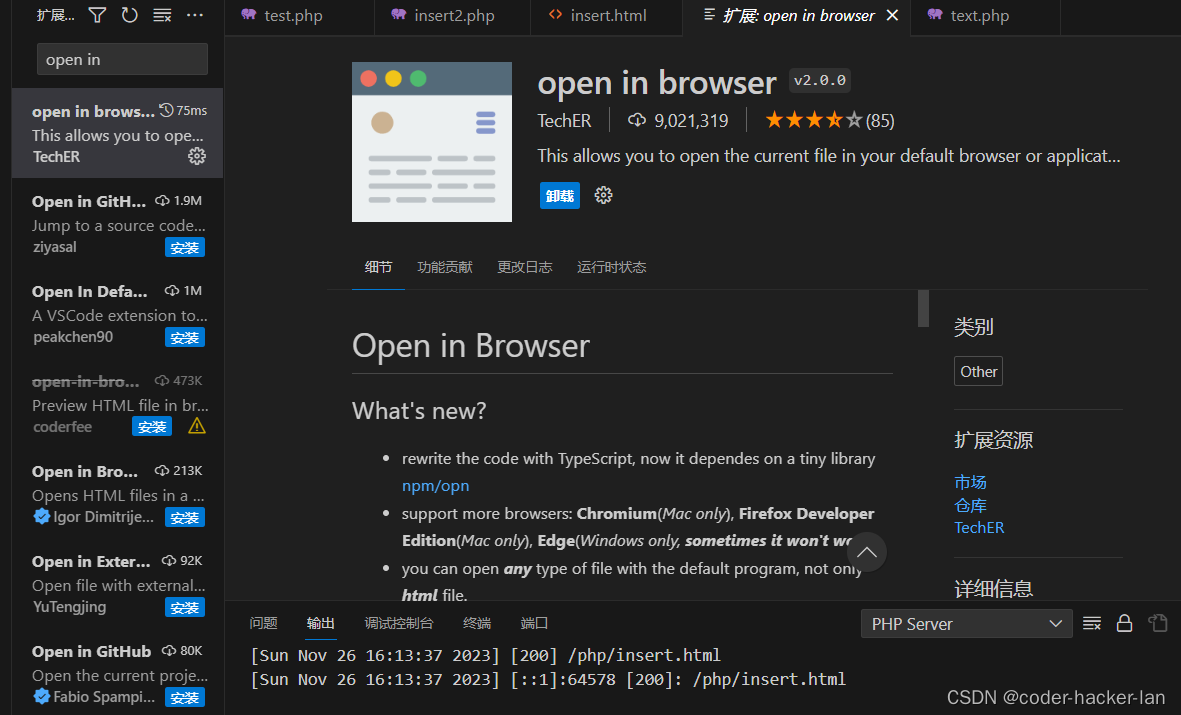Image resolution: width=1181 pixels, height=715 pixels.
Task: Clear the output panel content
Action: tap(1091, 623)
